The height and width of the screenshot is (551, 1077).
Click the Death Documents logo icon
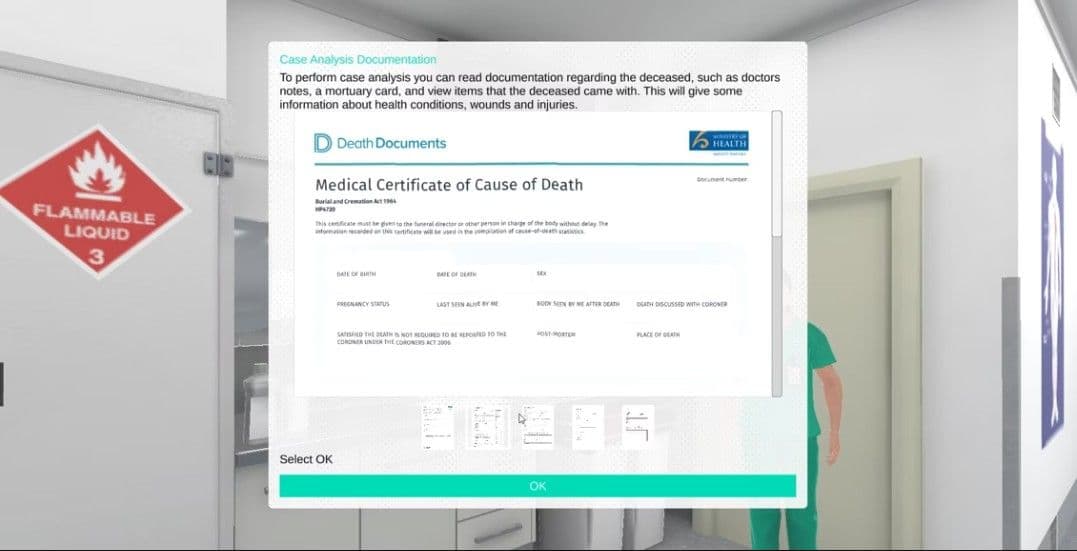coord(323,143)
